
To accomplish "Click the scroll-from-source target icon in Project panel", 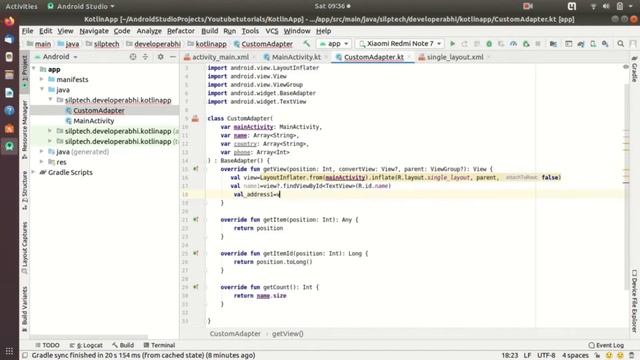I will (x=133, y=57).
